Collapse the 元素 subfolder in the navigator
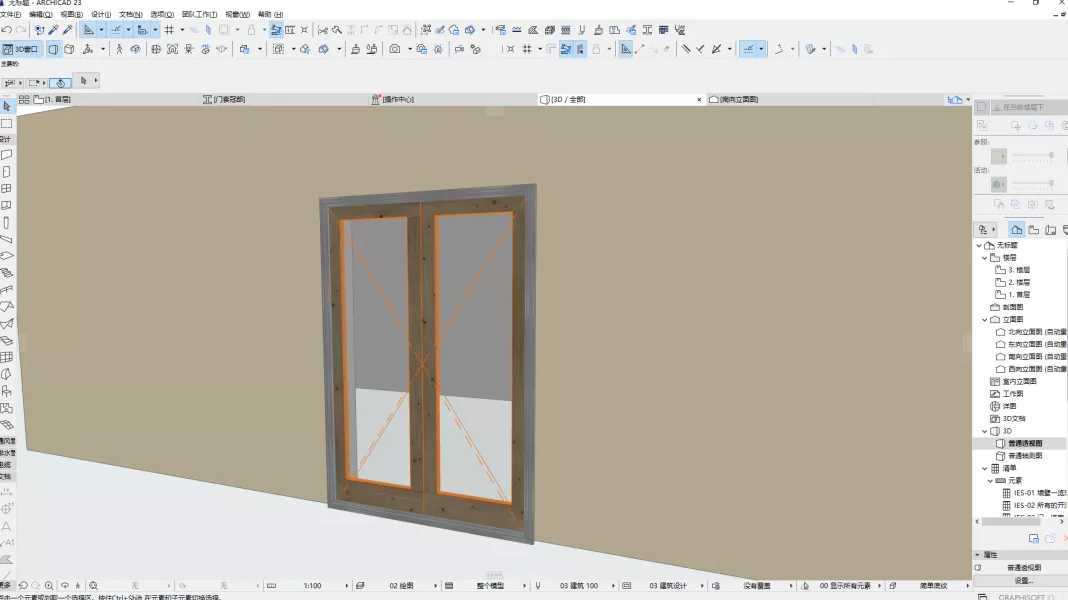This screenshot has height=600, width=1068. [990, 481]
